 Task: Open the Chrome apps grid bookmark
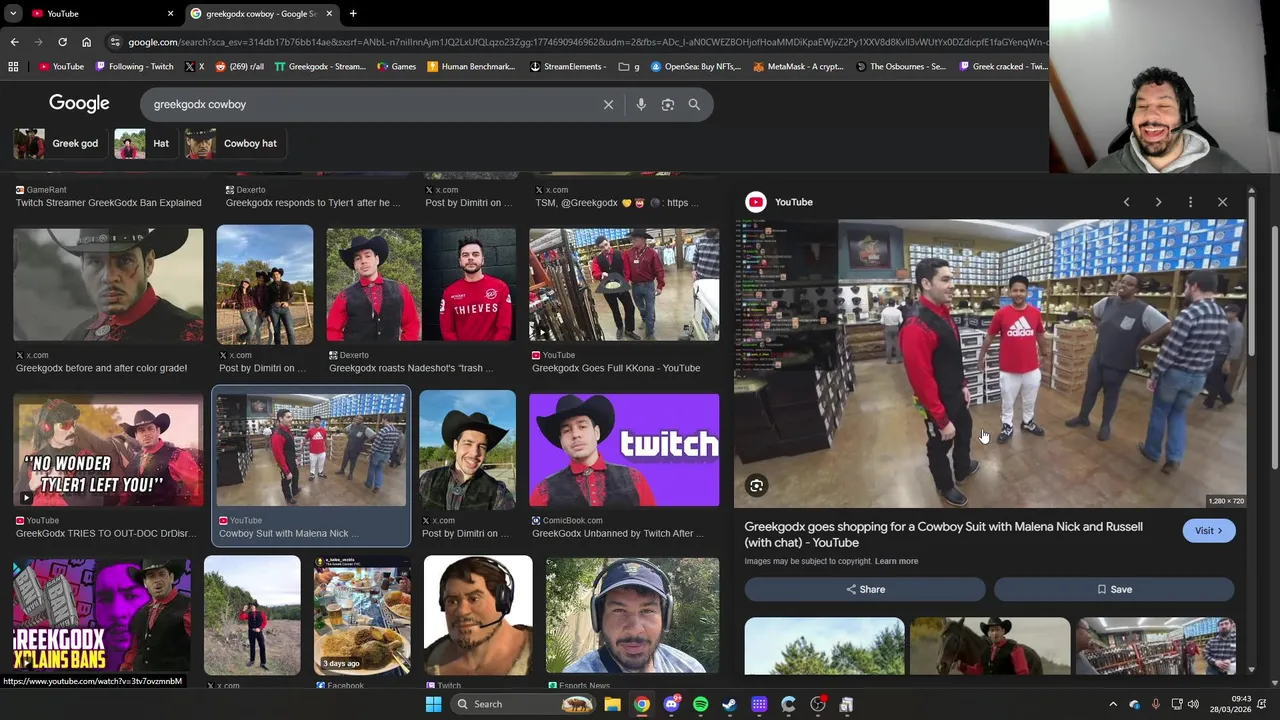[x=13, y=67]
